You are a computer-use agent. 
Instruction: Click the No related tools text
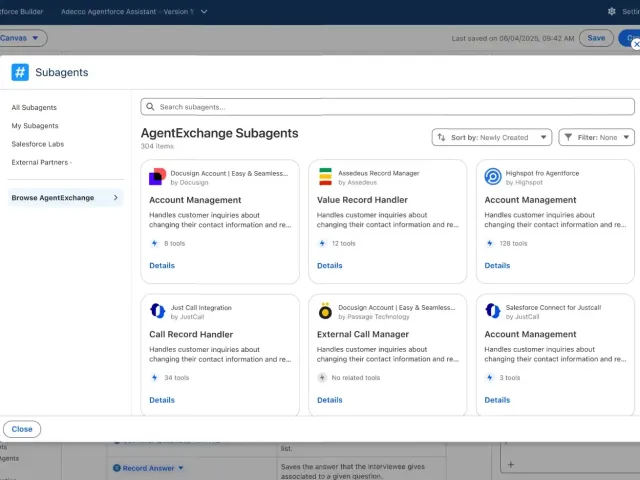point(356,378)
